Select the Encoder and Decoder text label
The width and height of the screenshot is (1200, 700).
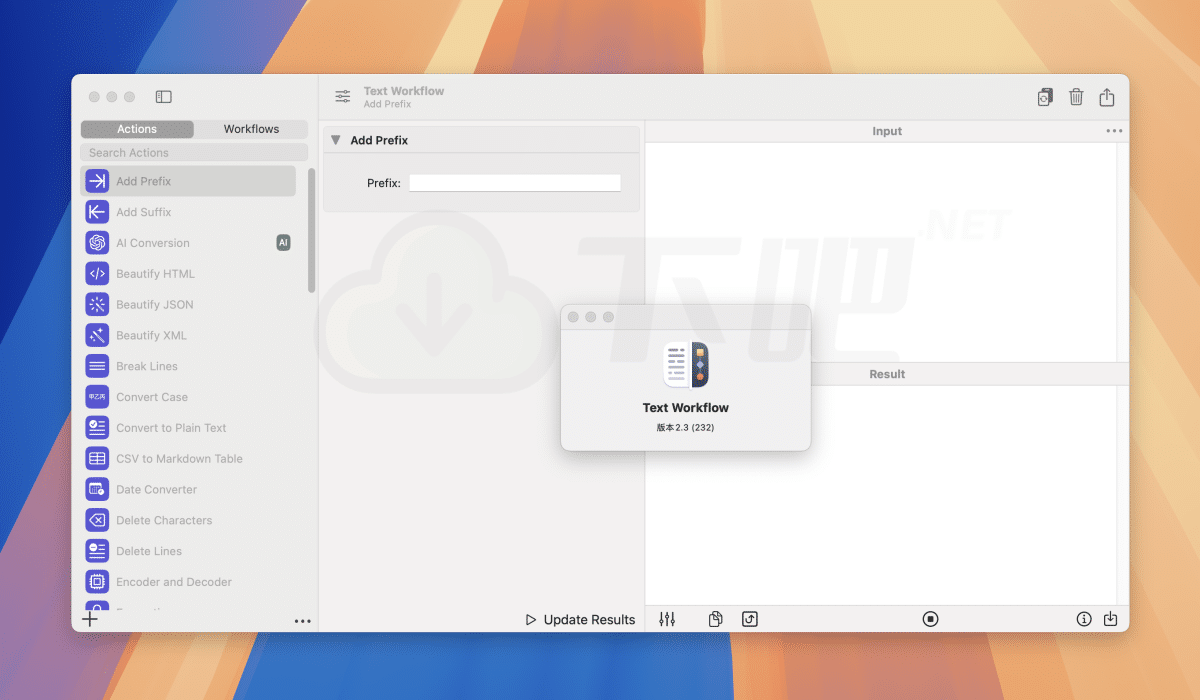click(174, 582)
